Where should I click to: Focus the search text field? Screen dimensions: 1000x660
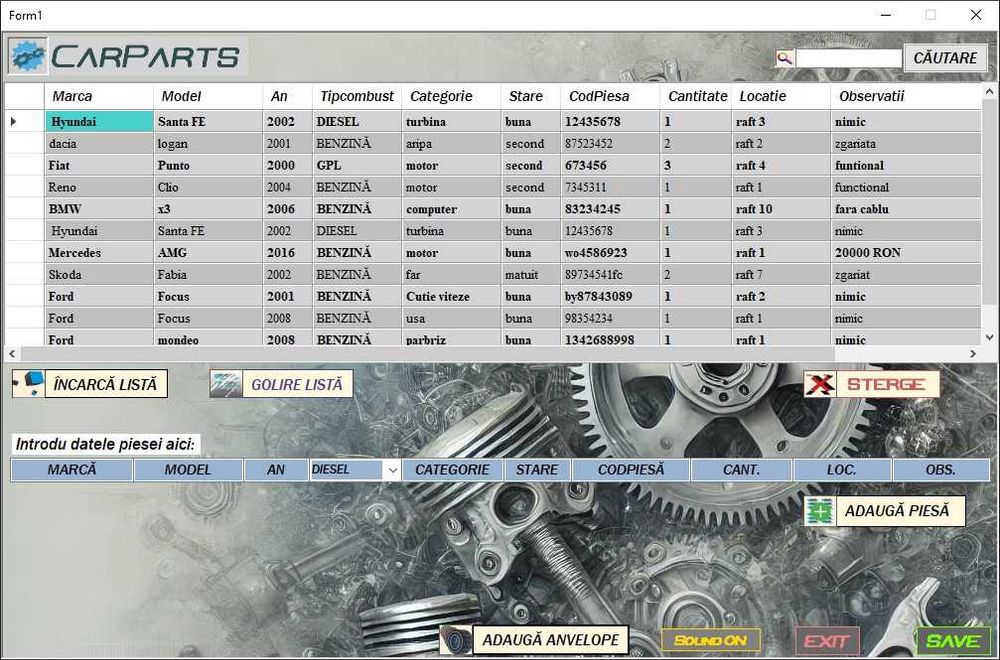[848, 58]
